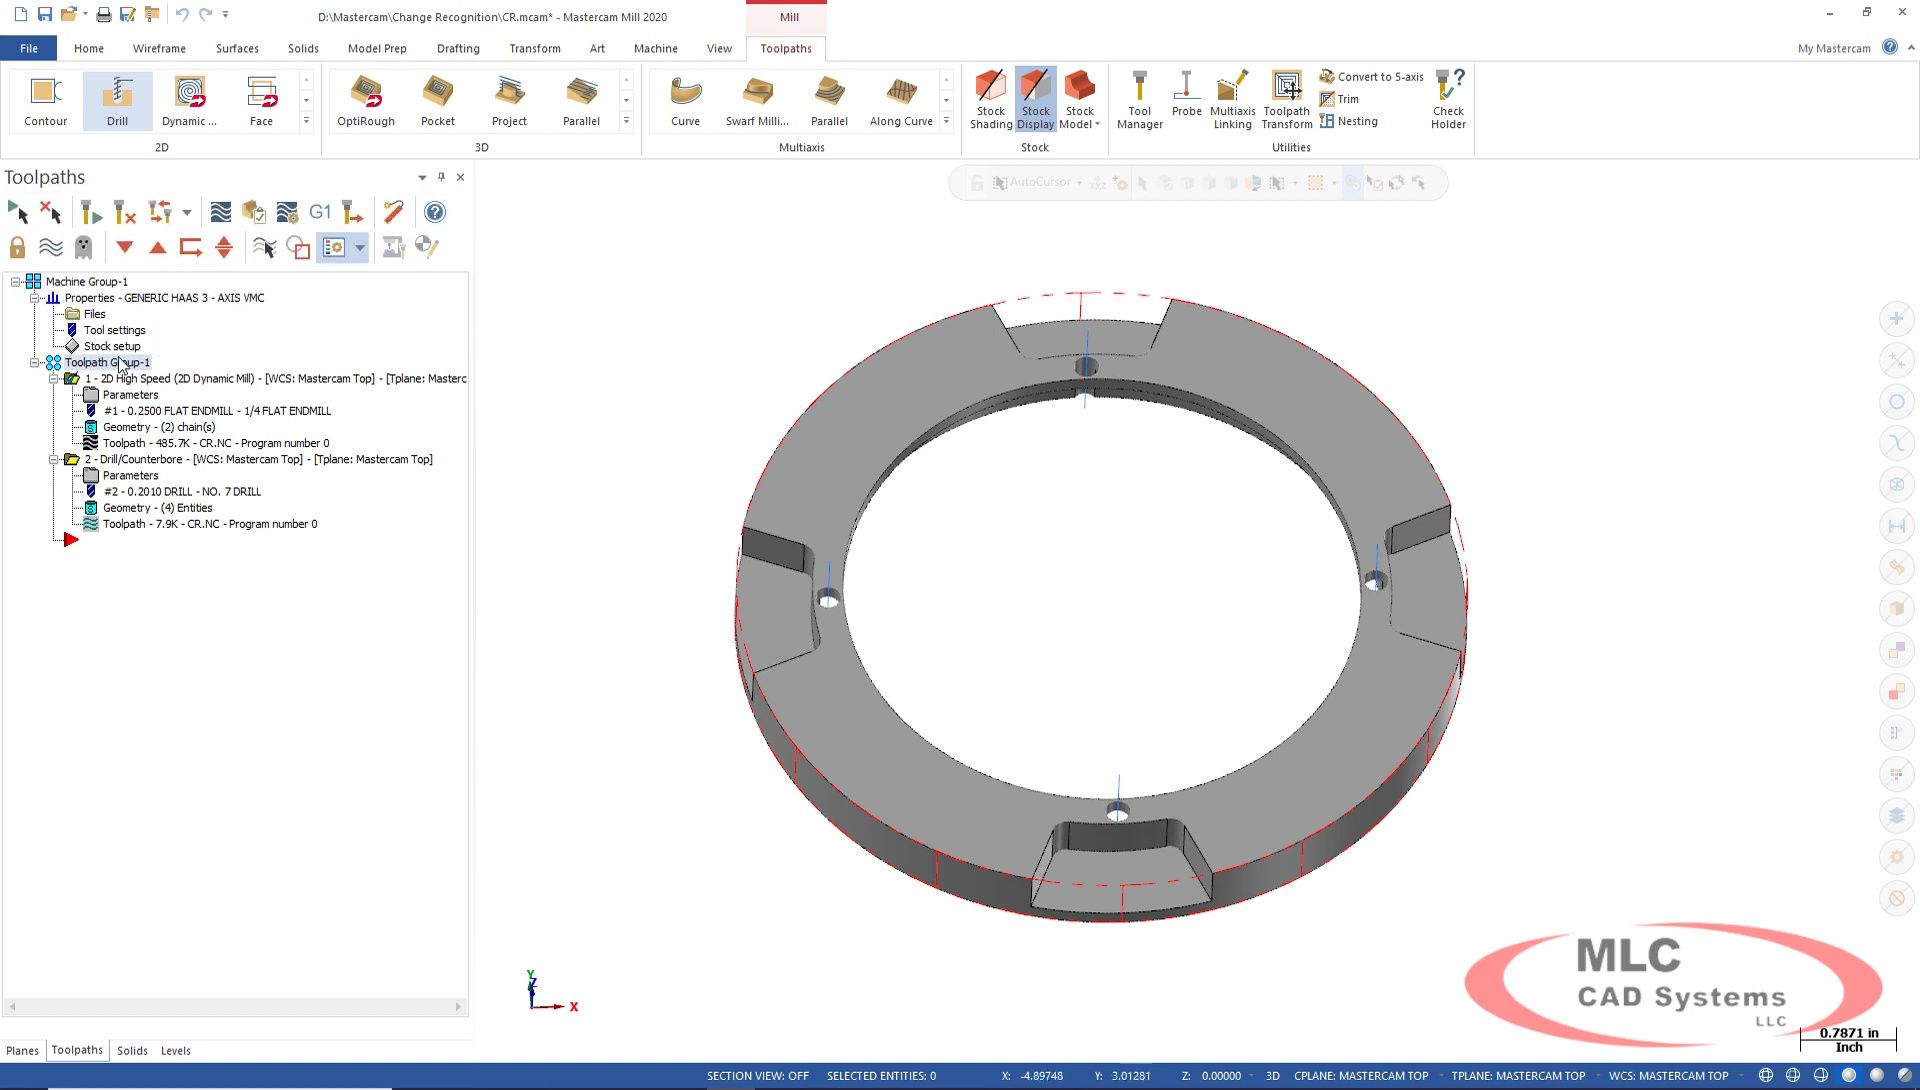Image resolution: width=1920 pixels, height=1090 pixels.
Task: Open Verify selected operations icon
Action: 254,212
